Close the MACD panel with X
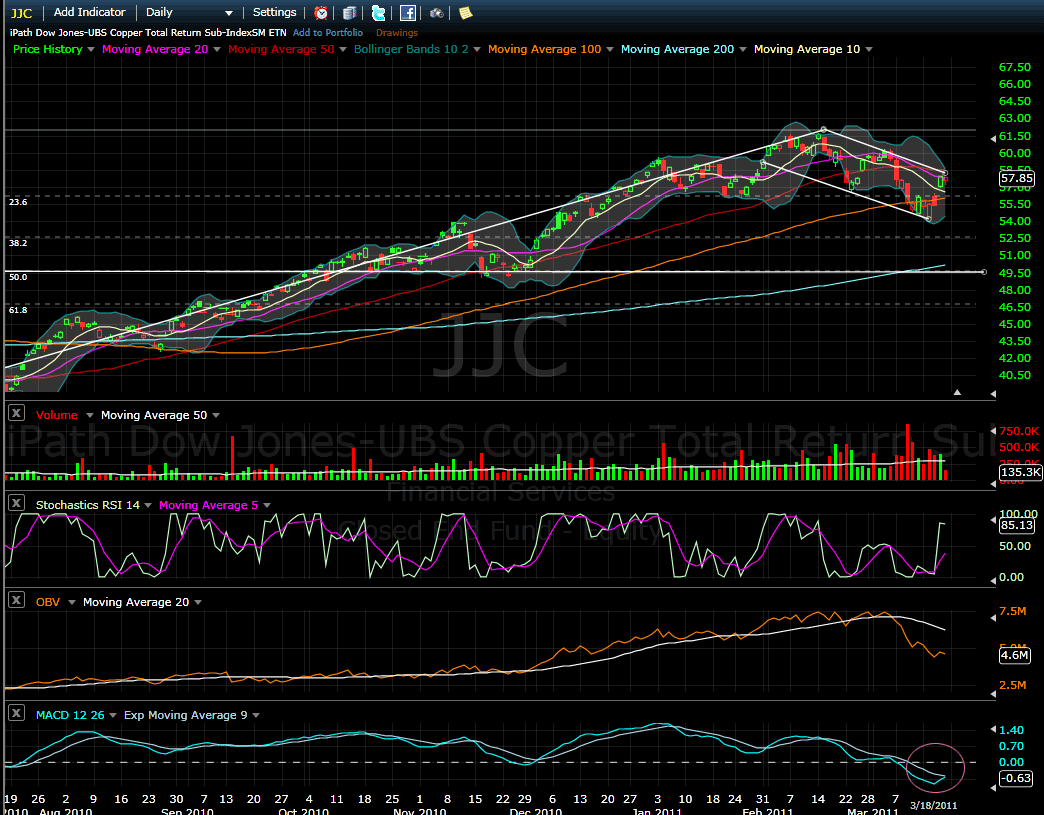The height and width of the screenshot is (815, 1044). [16, 715]
